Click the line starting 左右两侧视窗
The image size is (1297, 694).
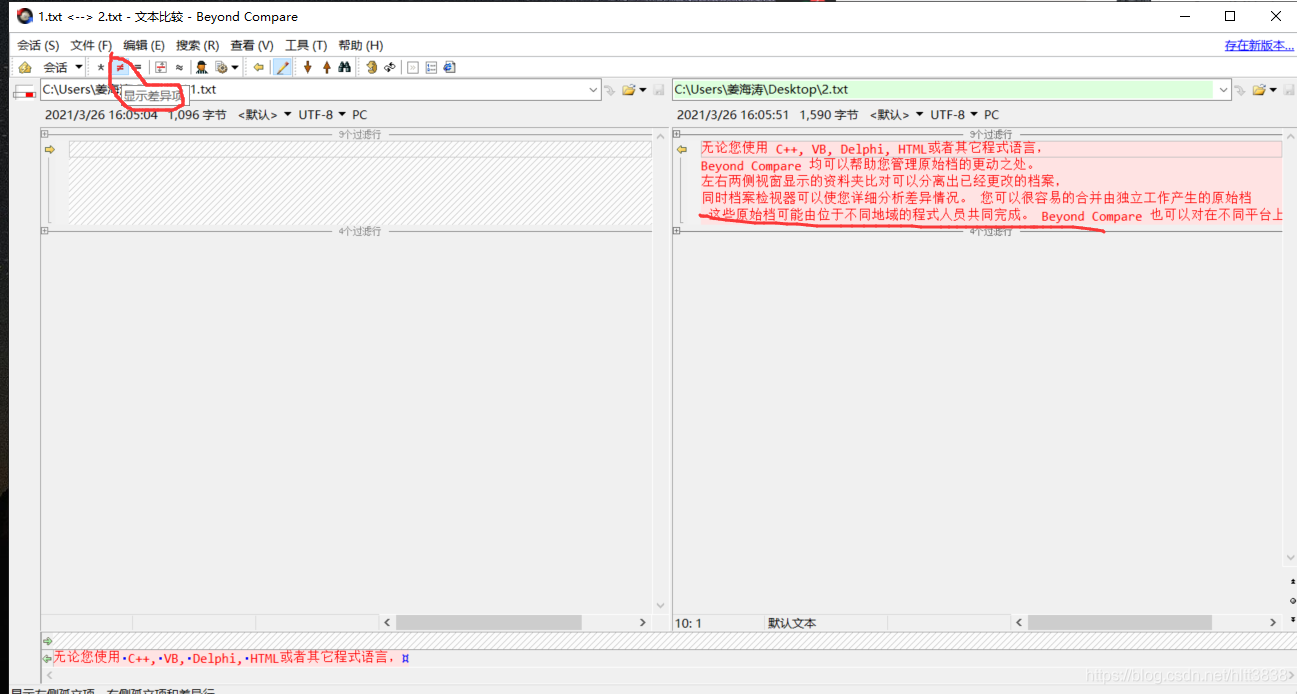pos(881,182)
